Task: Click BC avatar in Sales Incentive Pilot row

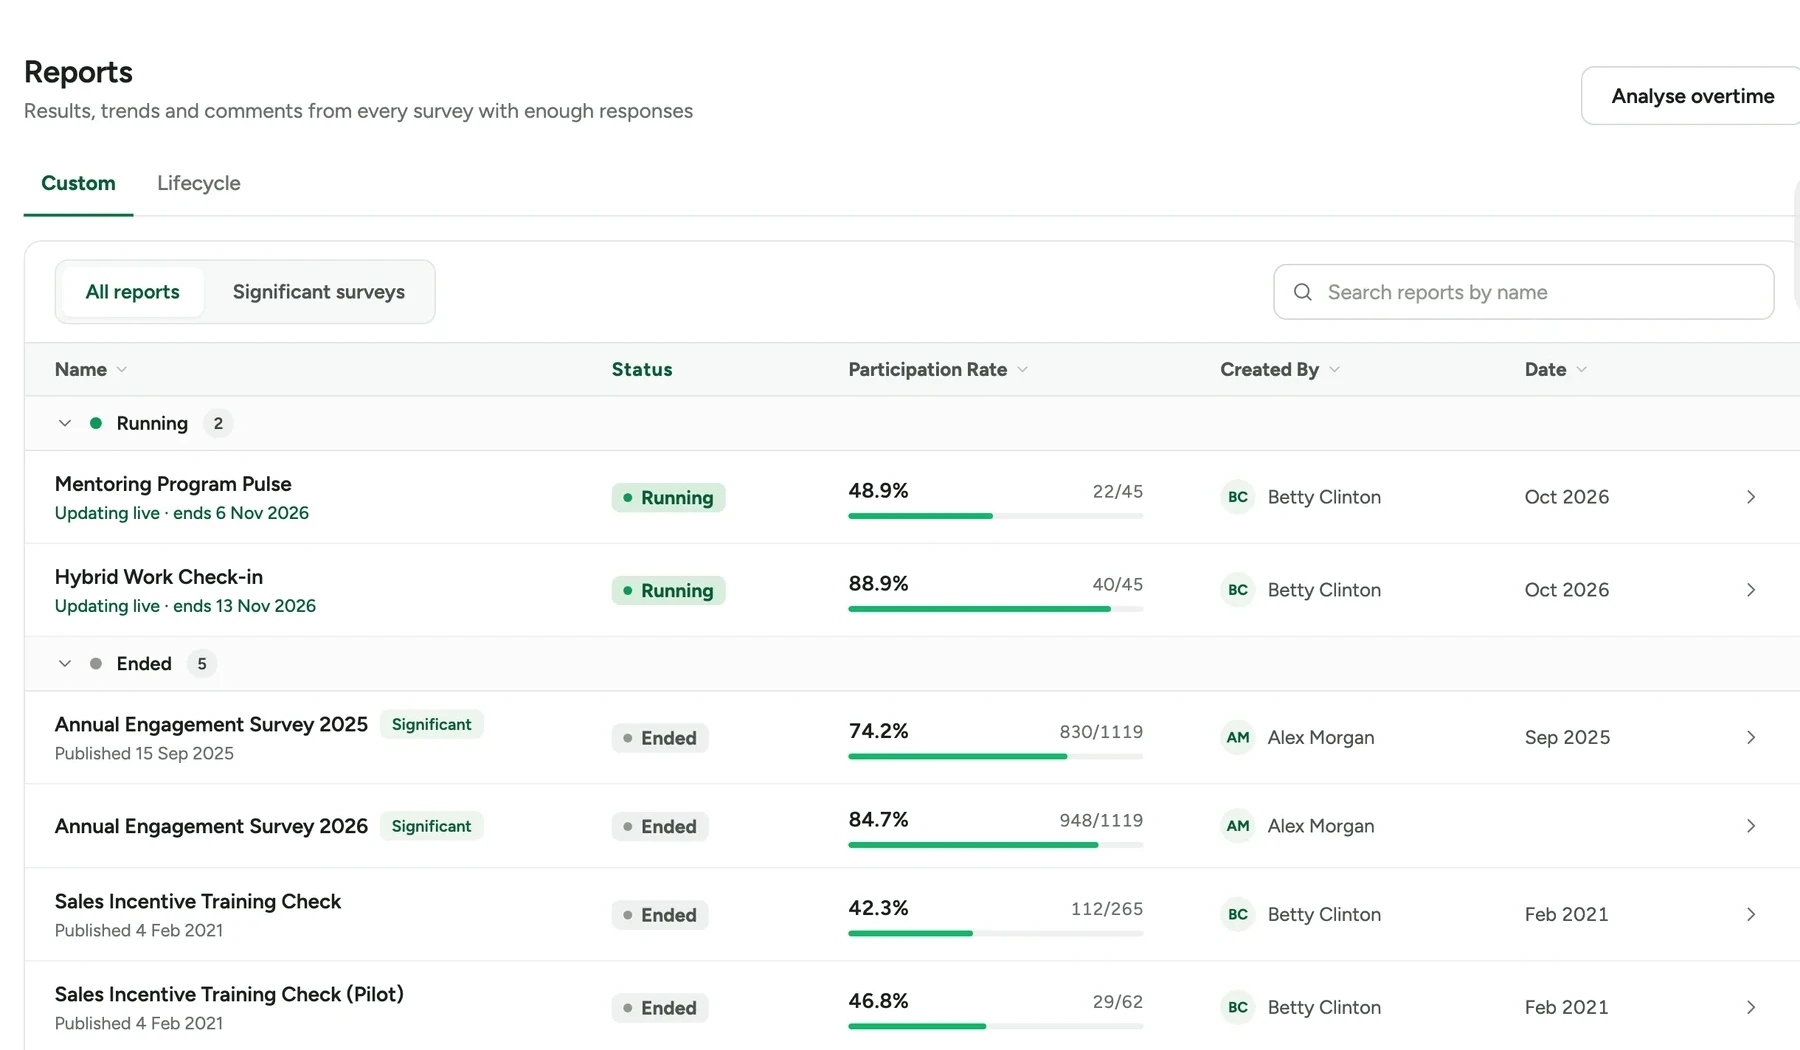Action: coord(1238,1007)
